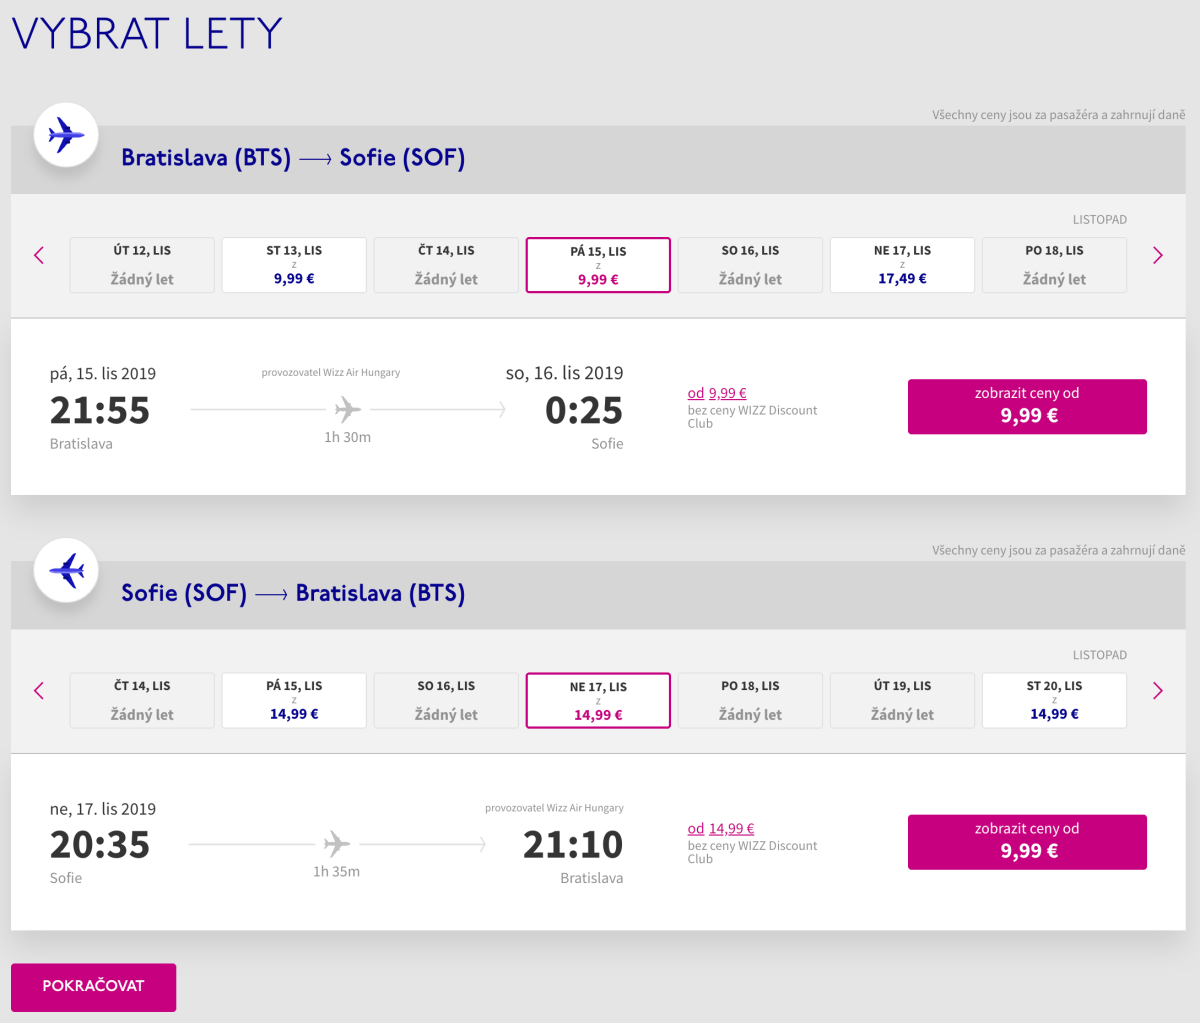The height and width of the screenshot is (1023, 1200).
Task: Show earlier return dates with left arrow
Action: point(39,690)
